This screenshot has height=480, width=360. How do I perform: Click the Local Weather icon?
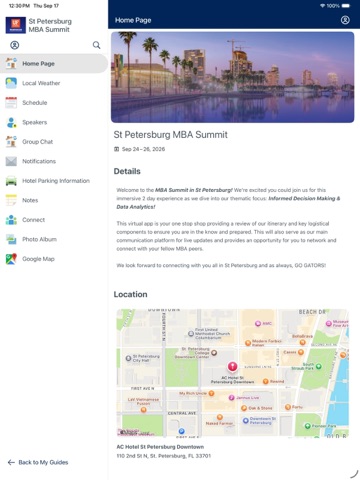coord(11,83)
